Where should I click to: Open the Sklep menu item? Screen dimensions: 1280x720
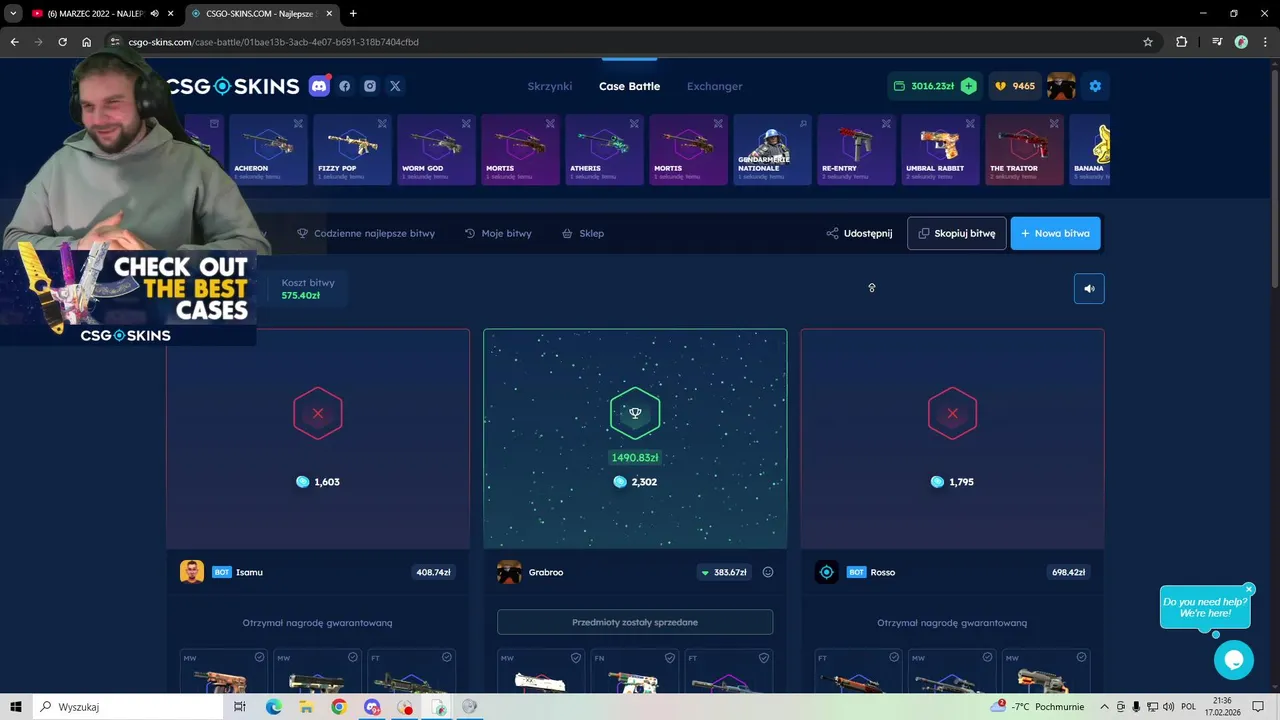tap(583, 233)
